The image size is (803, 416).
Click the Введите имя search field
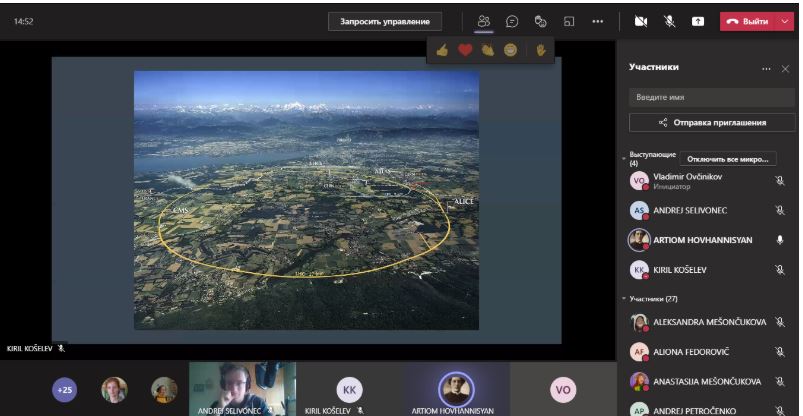[712, 97]
